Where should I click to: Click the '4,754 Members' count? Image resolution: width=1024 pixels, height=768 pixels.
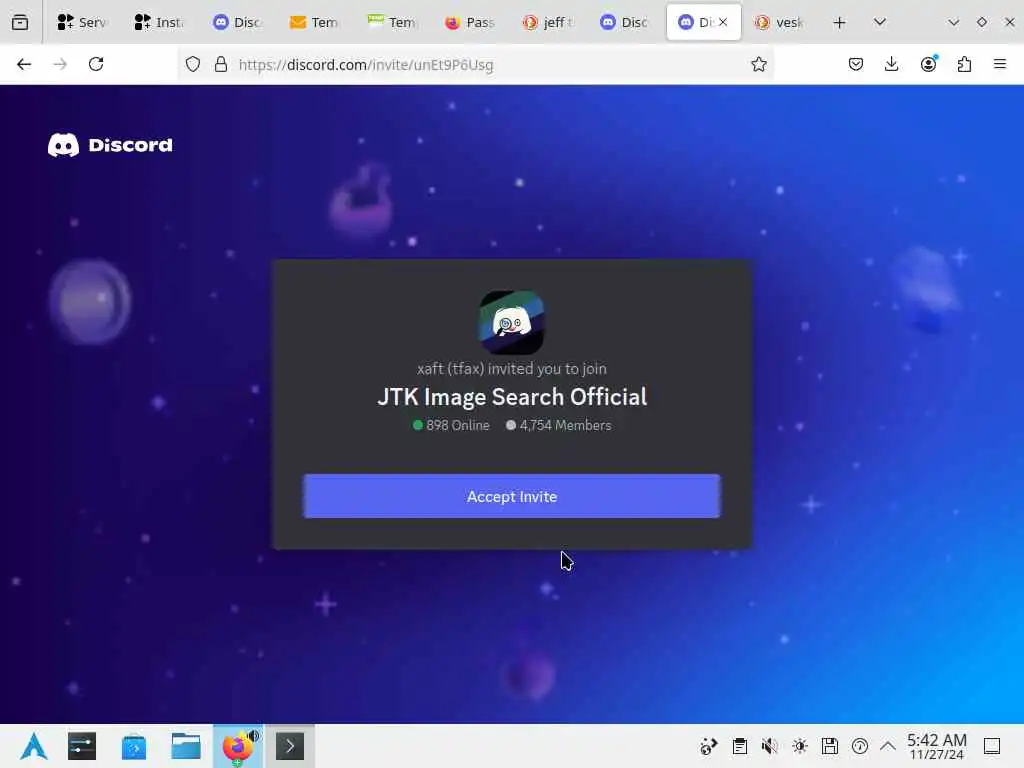(558, 425)
